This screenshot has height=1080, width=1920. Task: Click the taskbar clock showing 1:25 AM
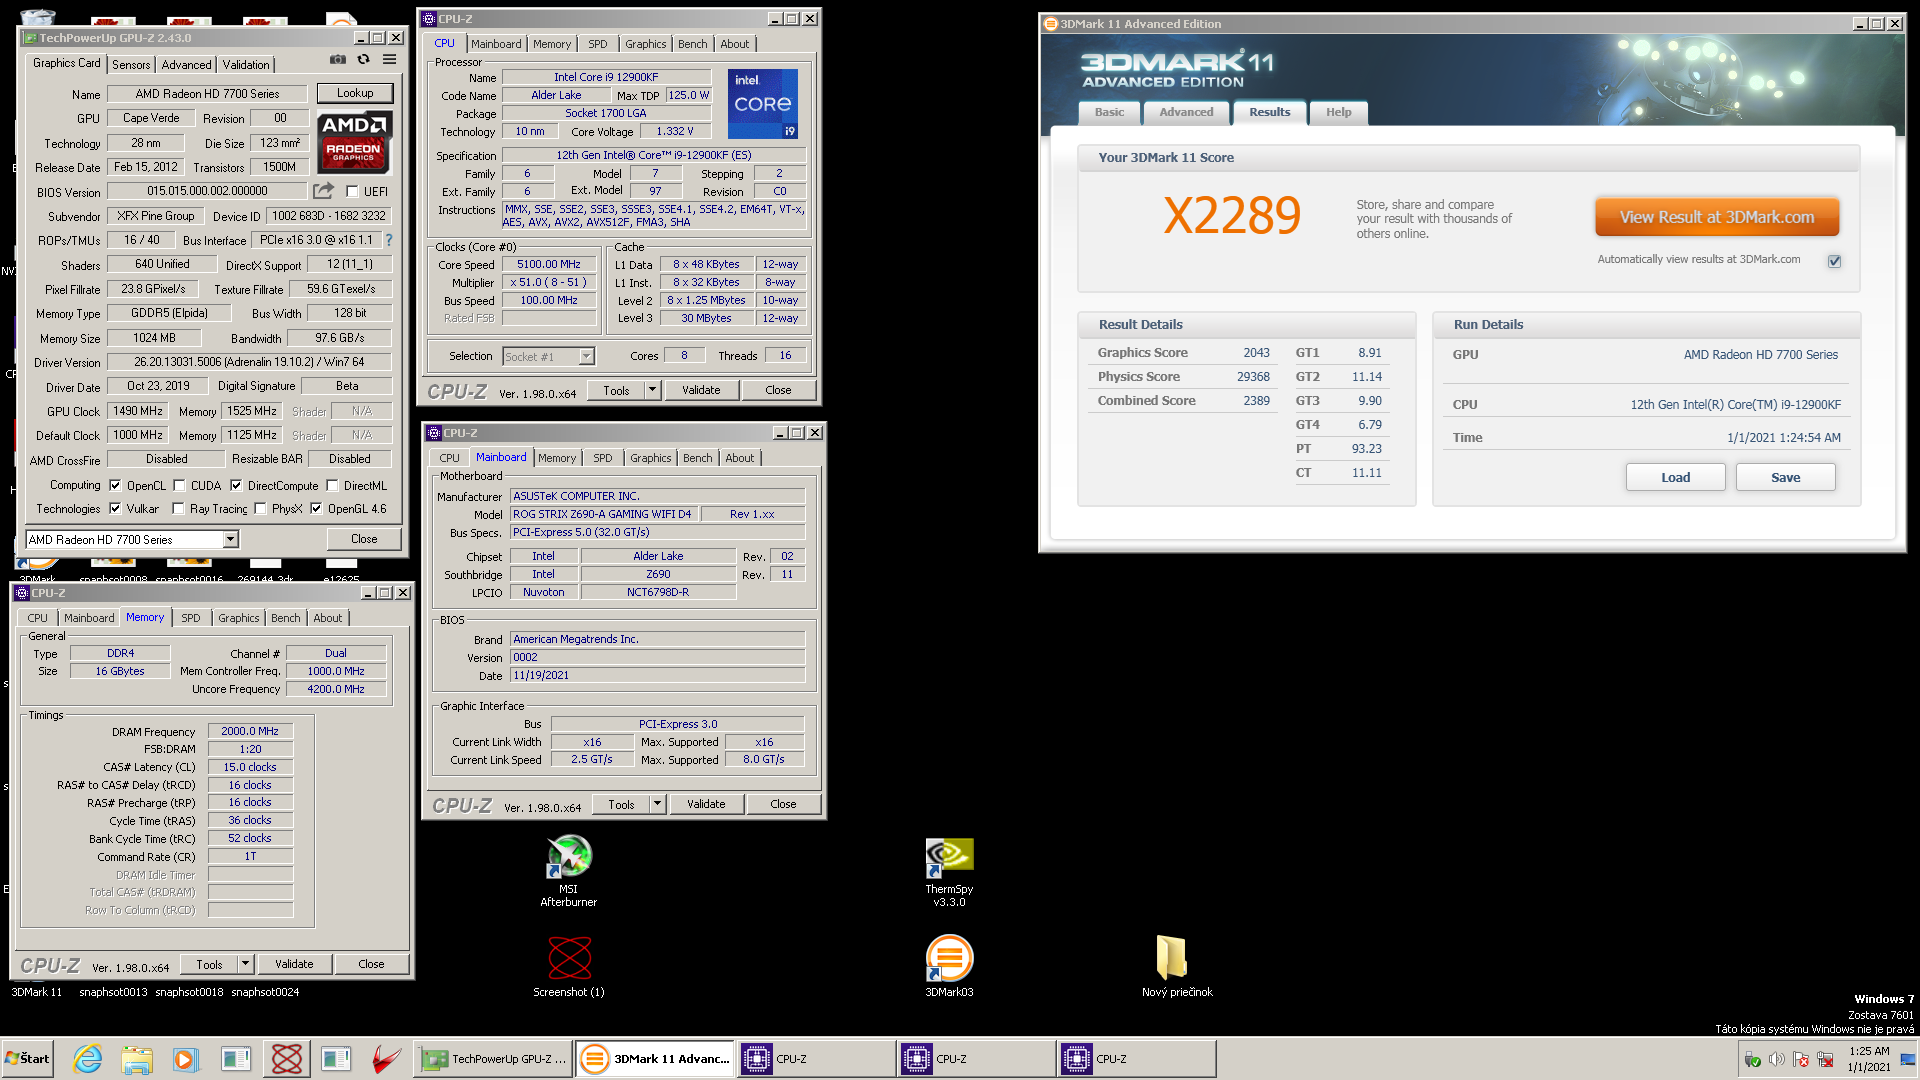(1869, 1059)
